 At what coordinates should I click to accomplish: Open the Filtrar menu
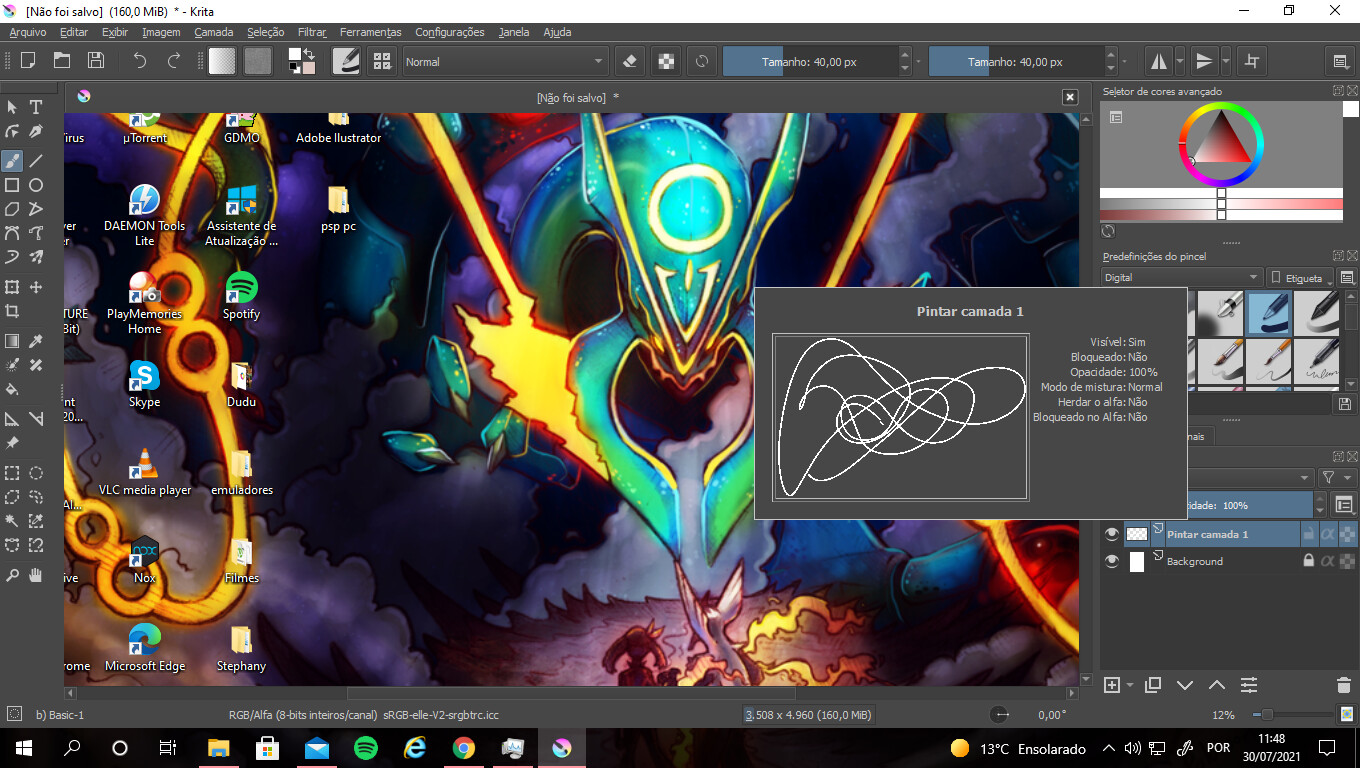[312, 32]
